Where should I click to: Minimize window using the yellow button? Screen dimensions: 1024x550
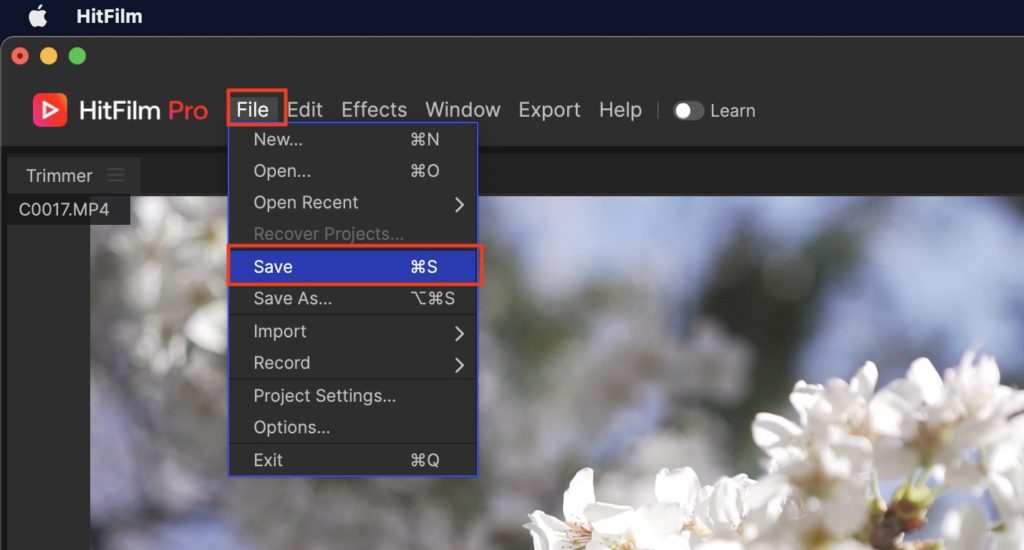[49, 56]
